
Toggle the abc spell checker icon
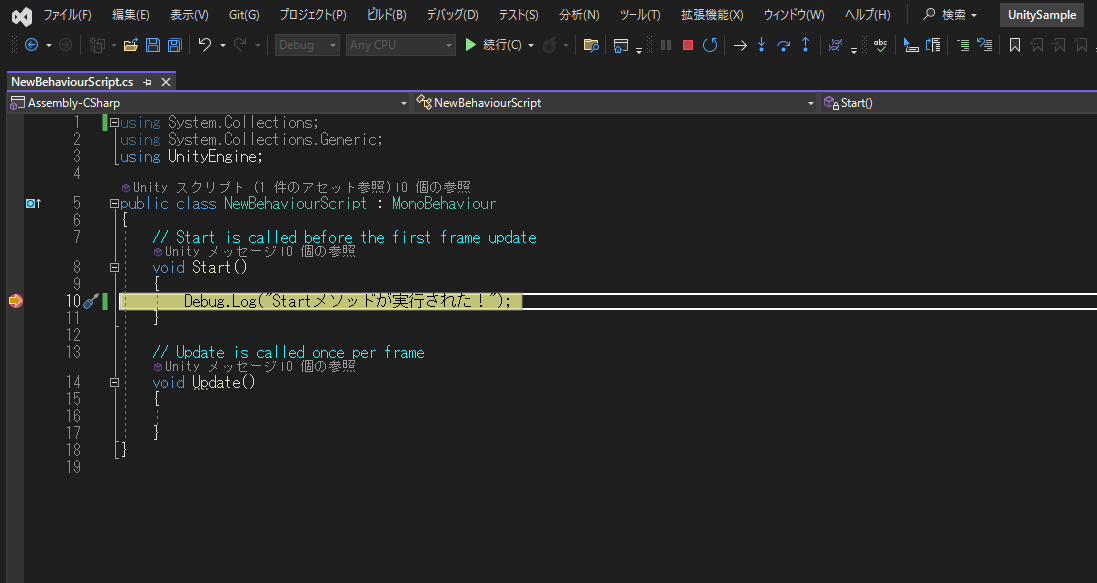[x=881, y=45]
